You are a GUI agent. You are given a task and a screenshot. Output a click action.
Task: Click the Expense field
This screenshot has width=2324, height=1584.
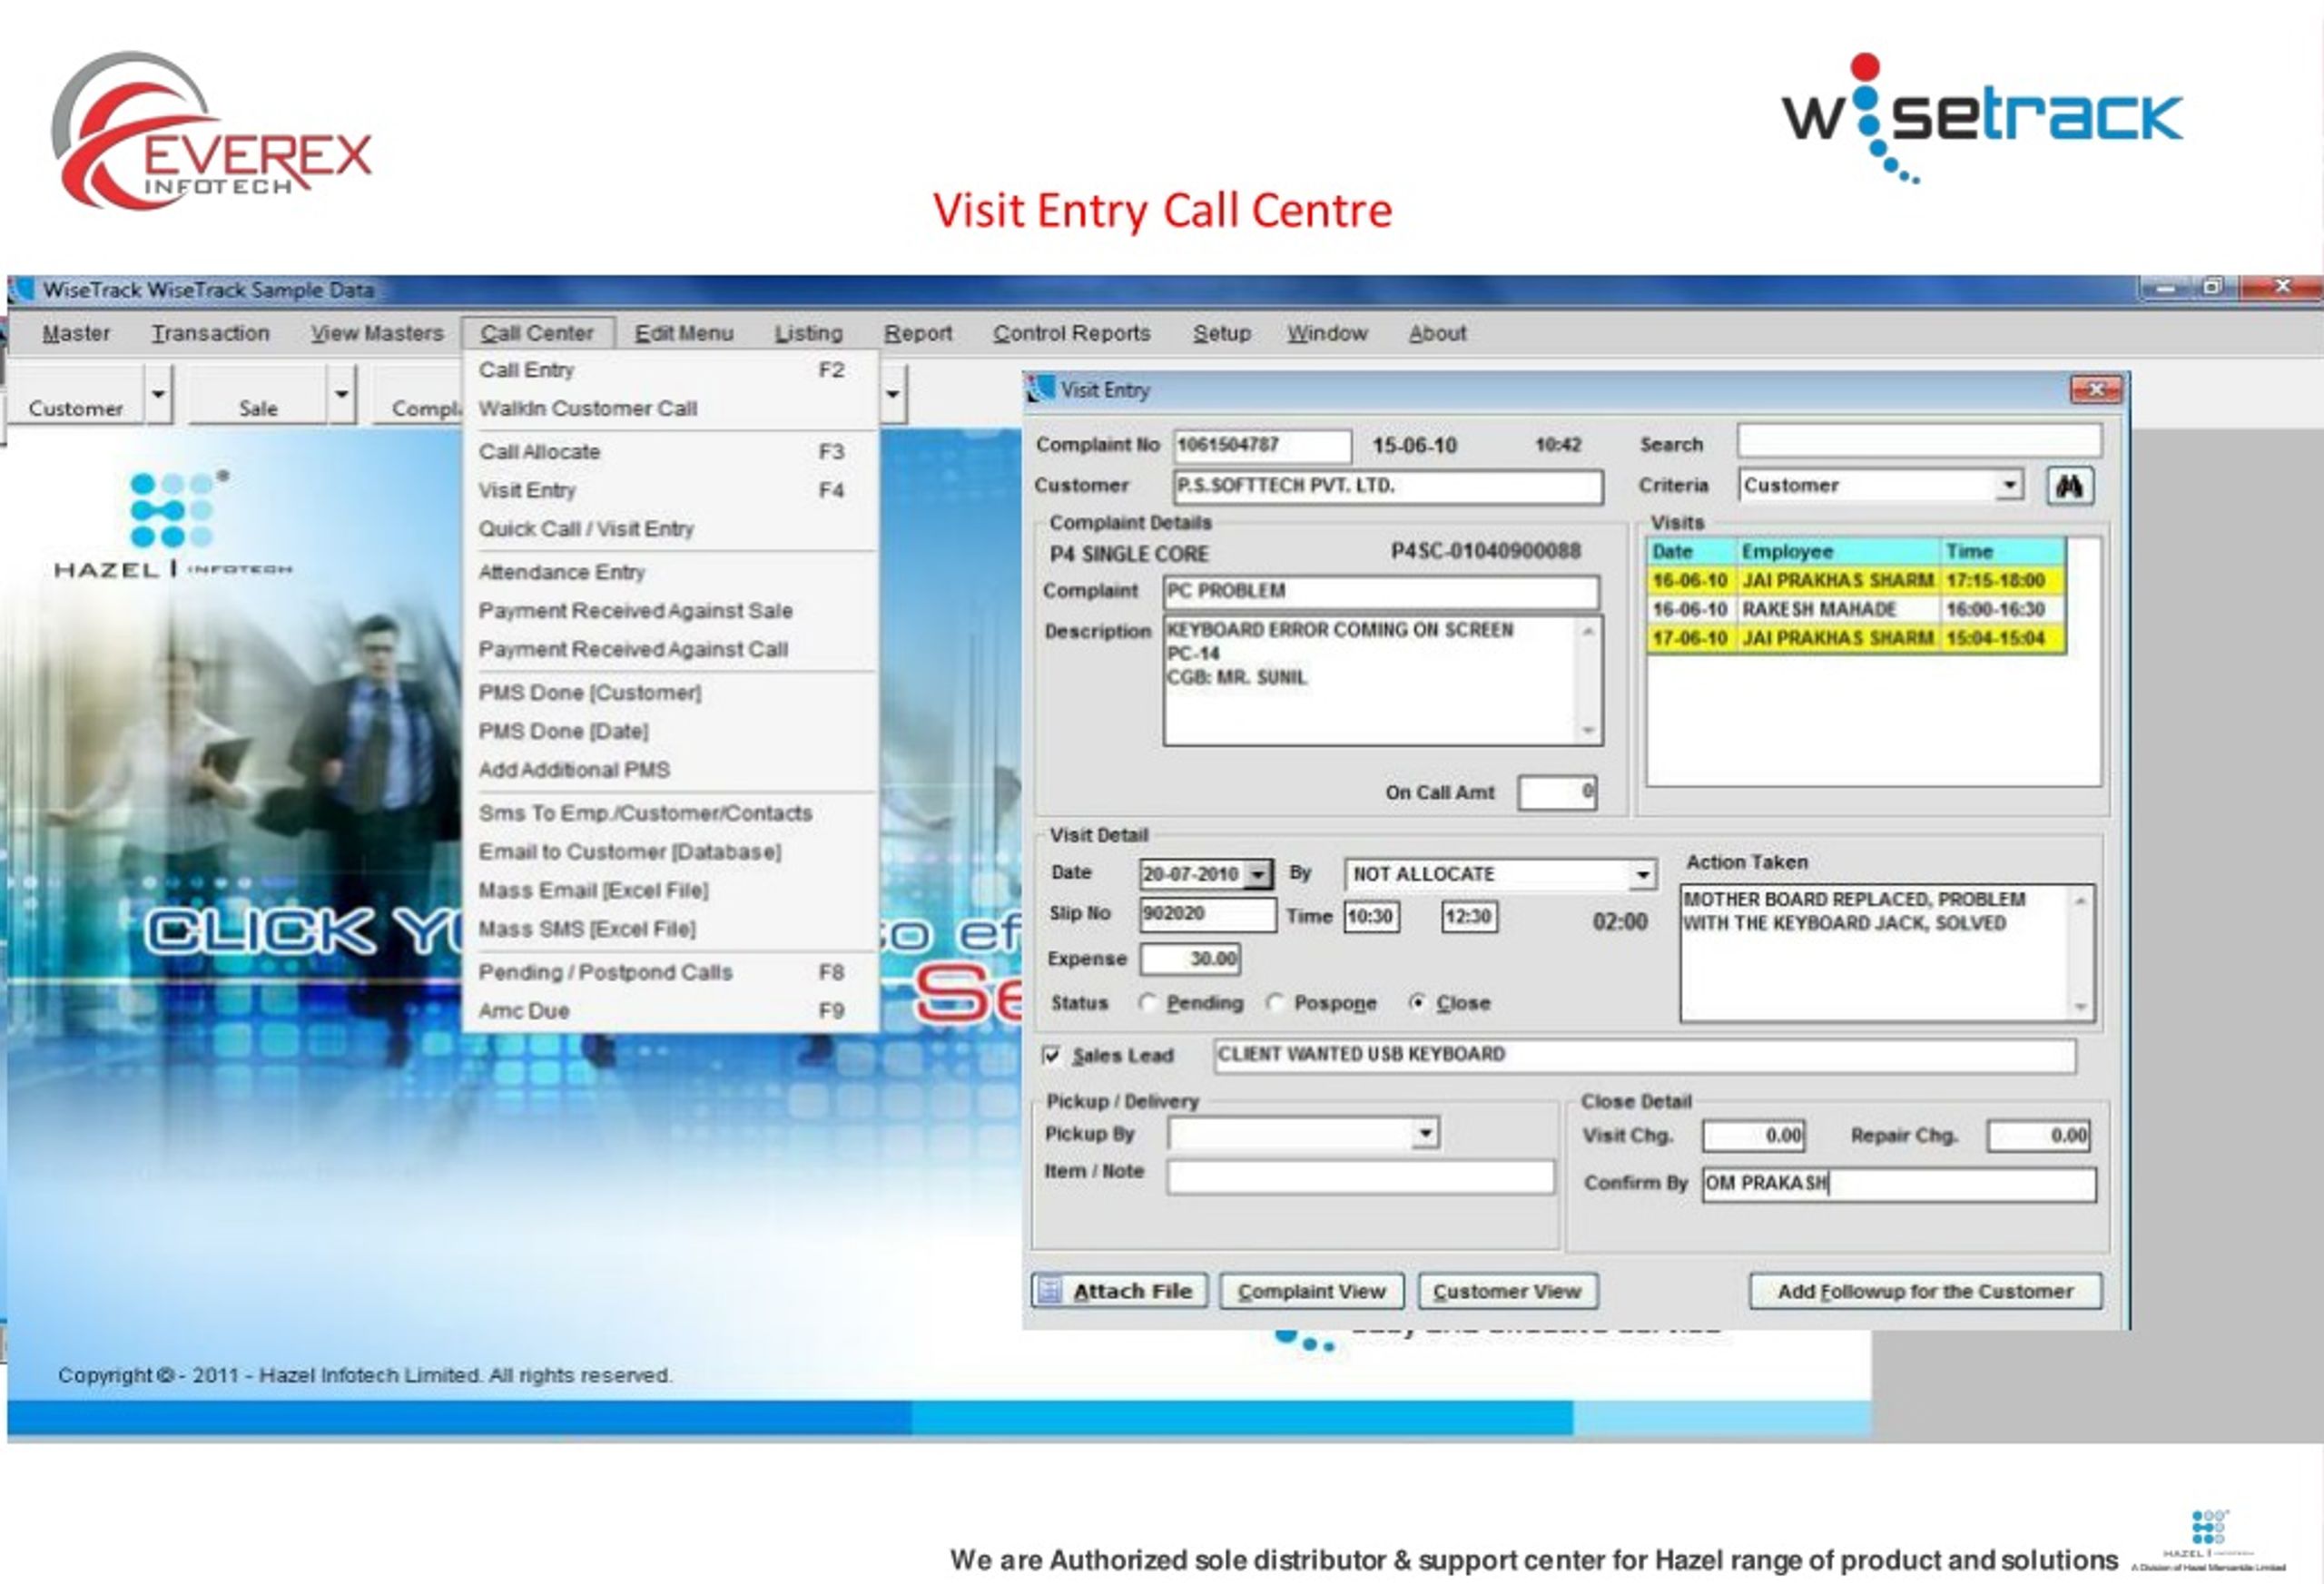1190,959
